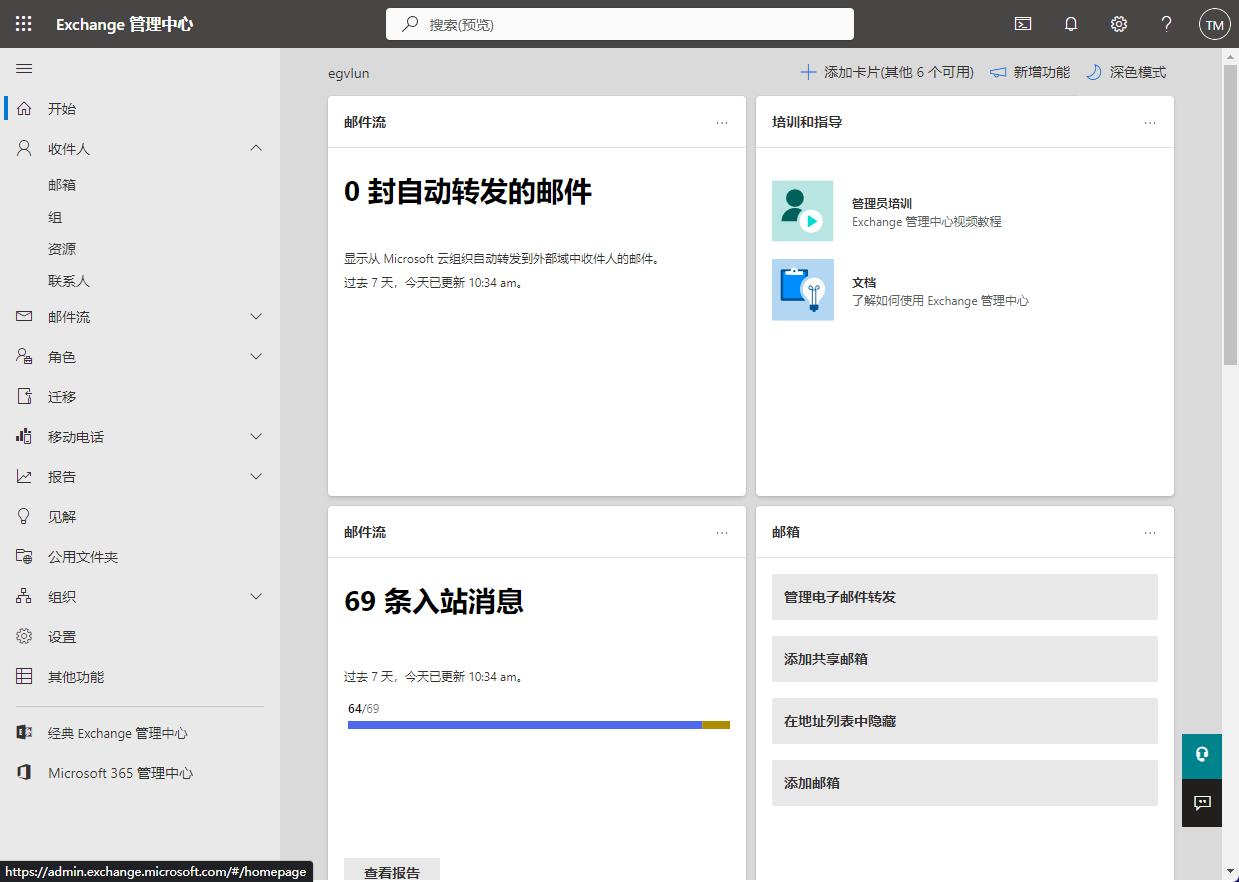Click the line graph icon beside 报告
Image resolution: width=1239 pixels, height=882 pixels.
point(24,476)
